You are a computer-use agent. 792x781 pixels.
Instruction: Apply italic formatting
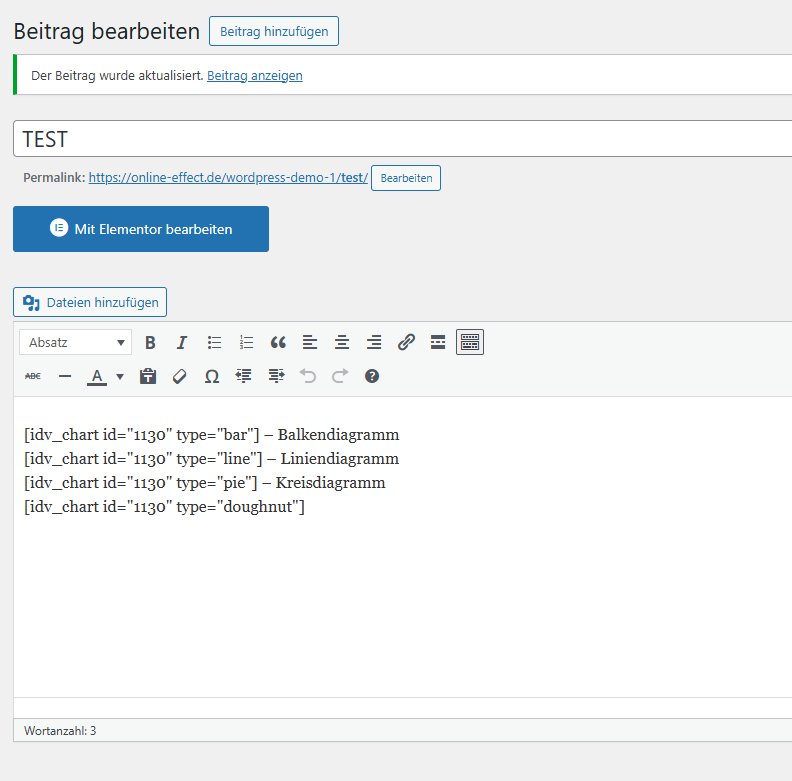(x=182, y=343)
